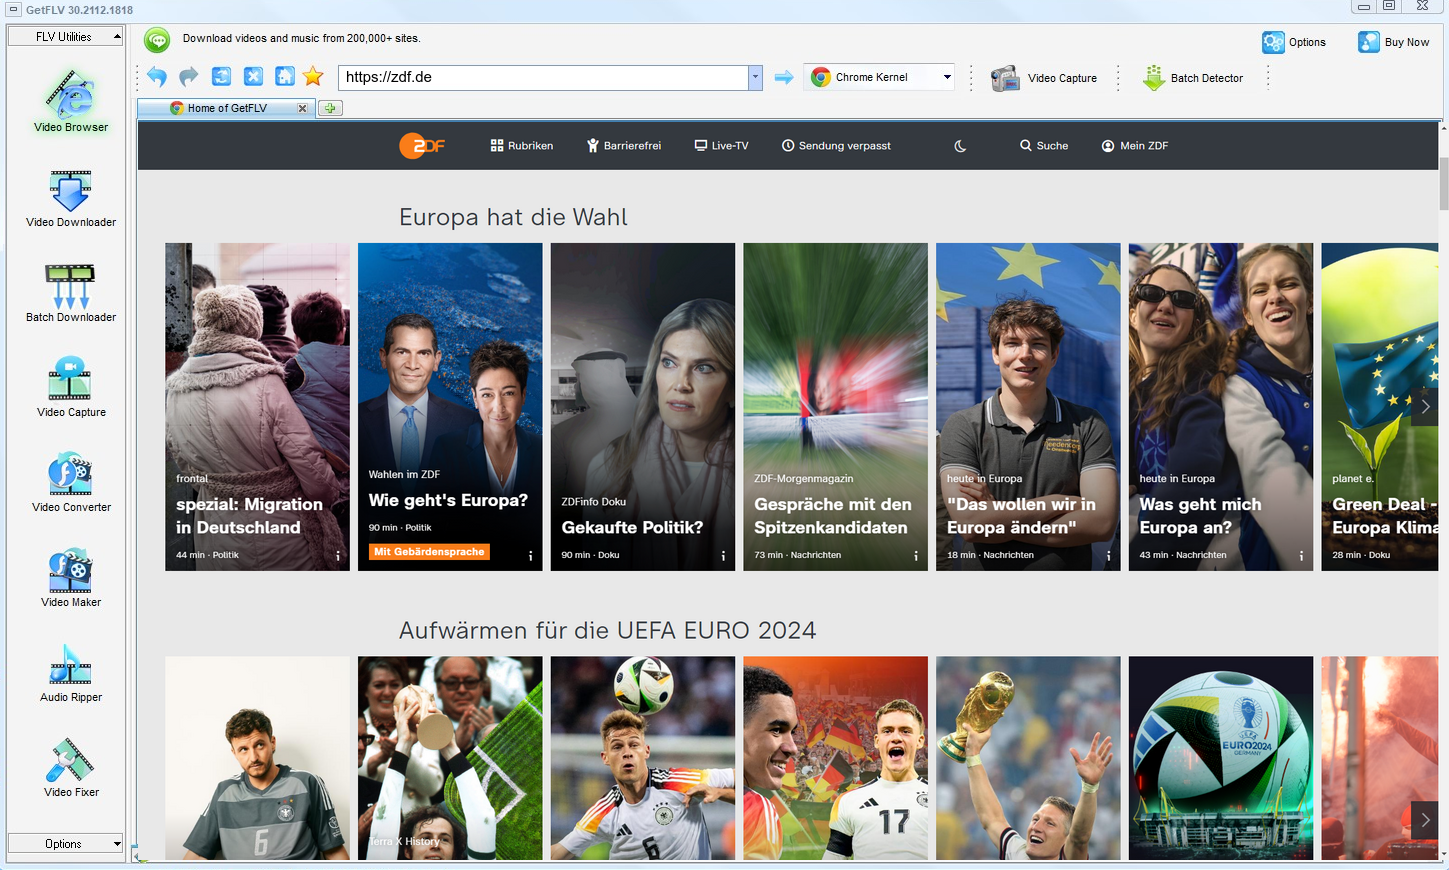This screenshot has height=870, width=1449.
Task: Open Sendung verpasst
Action: coord(836,146)
